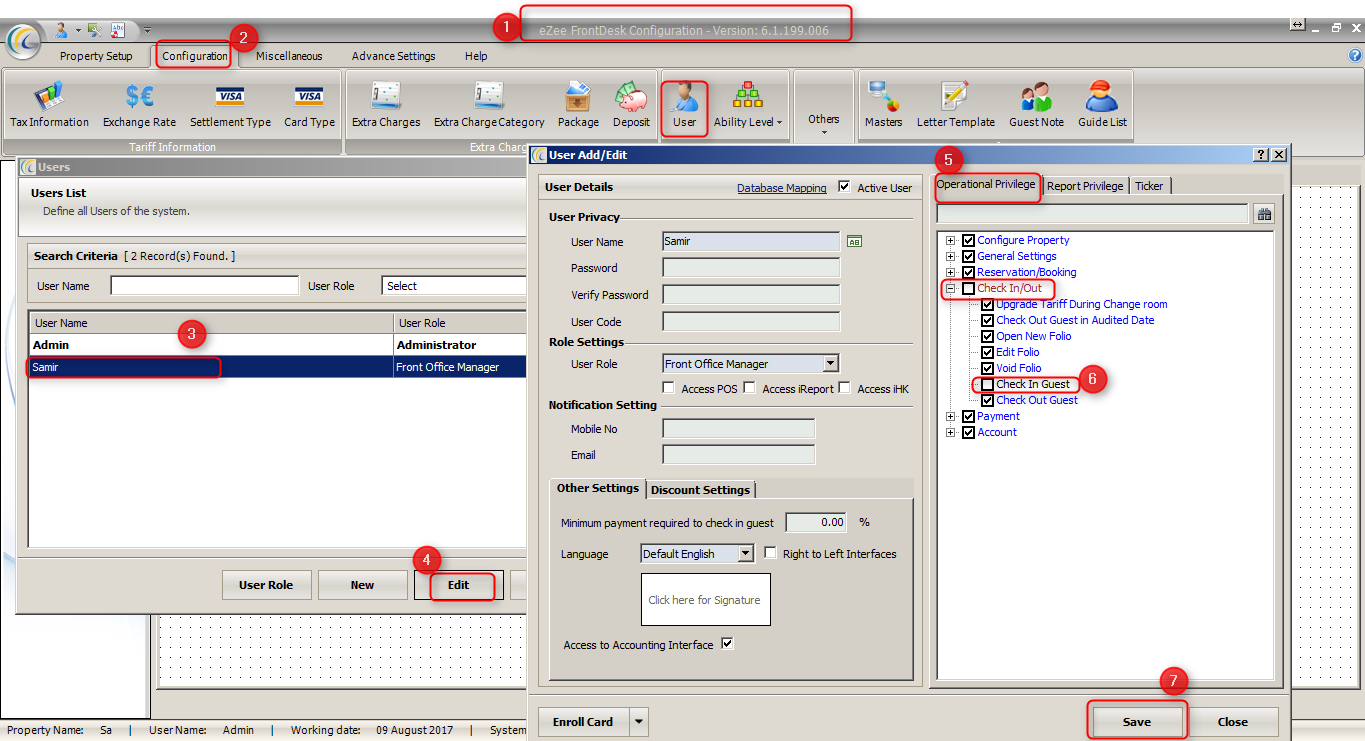Screen dimensions: 1365x741
Task: Click the Edit button in Users window
Action: click(458, 585)
